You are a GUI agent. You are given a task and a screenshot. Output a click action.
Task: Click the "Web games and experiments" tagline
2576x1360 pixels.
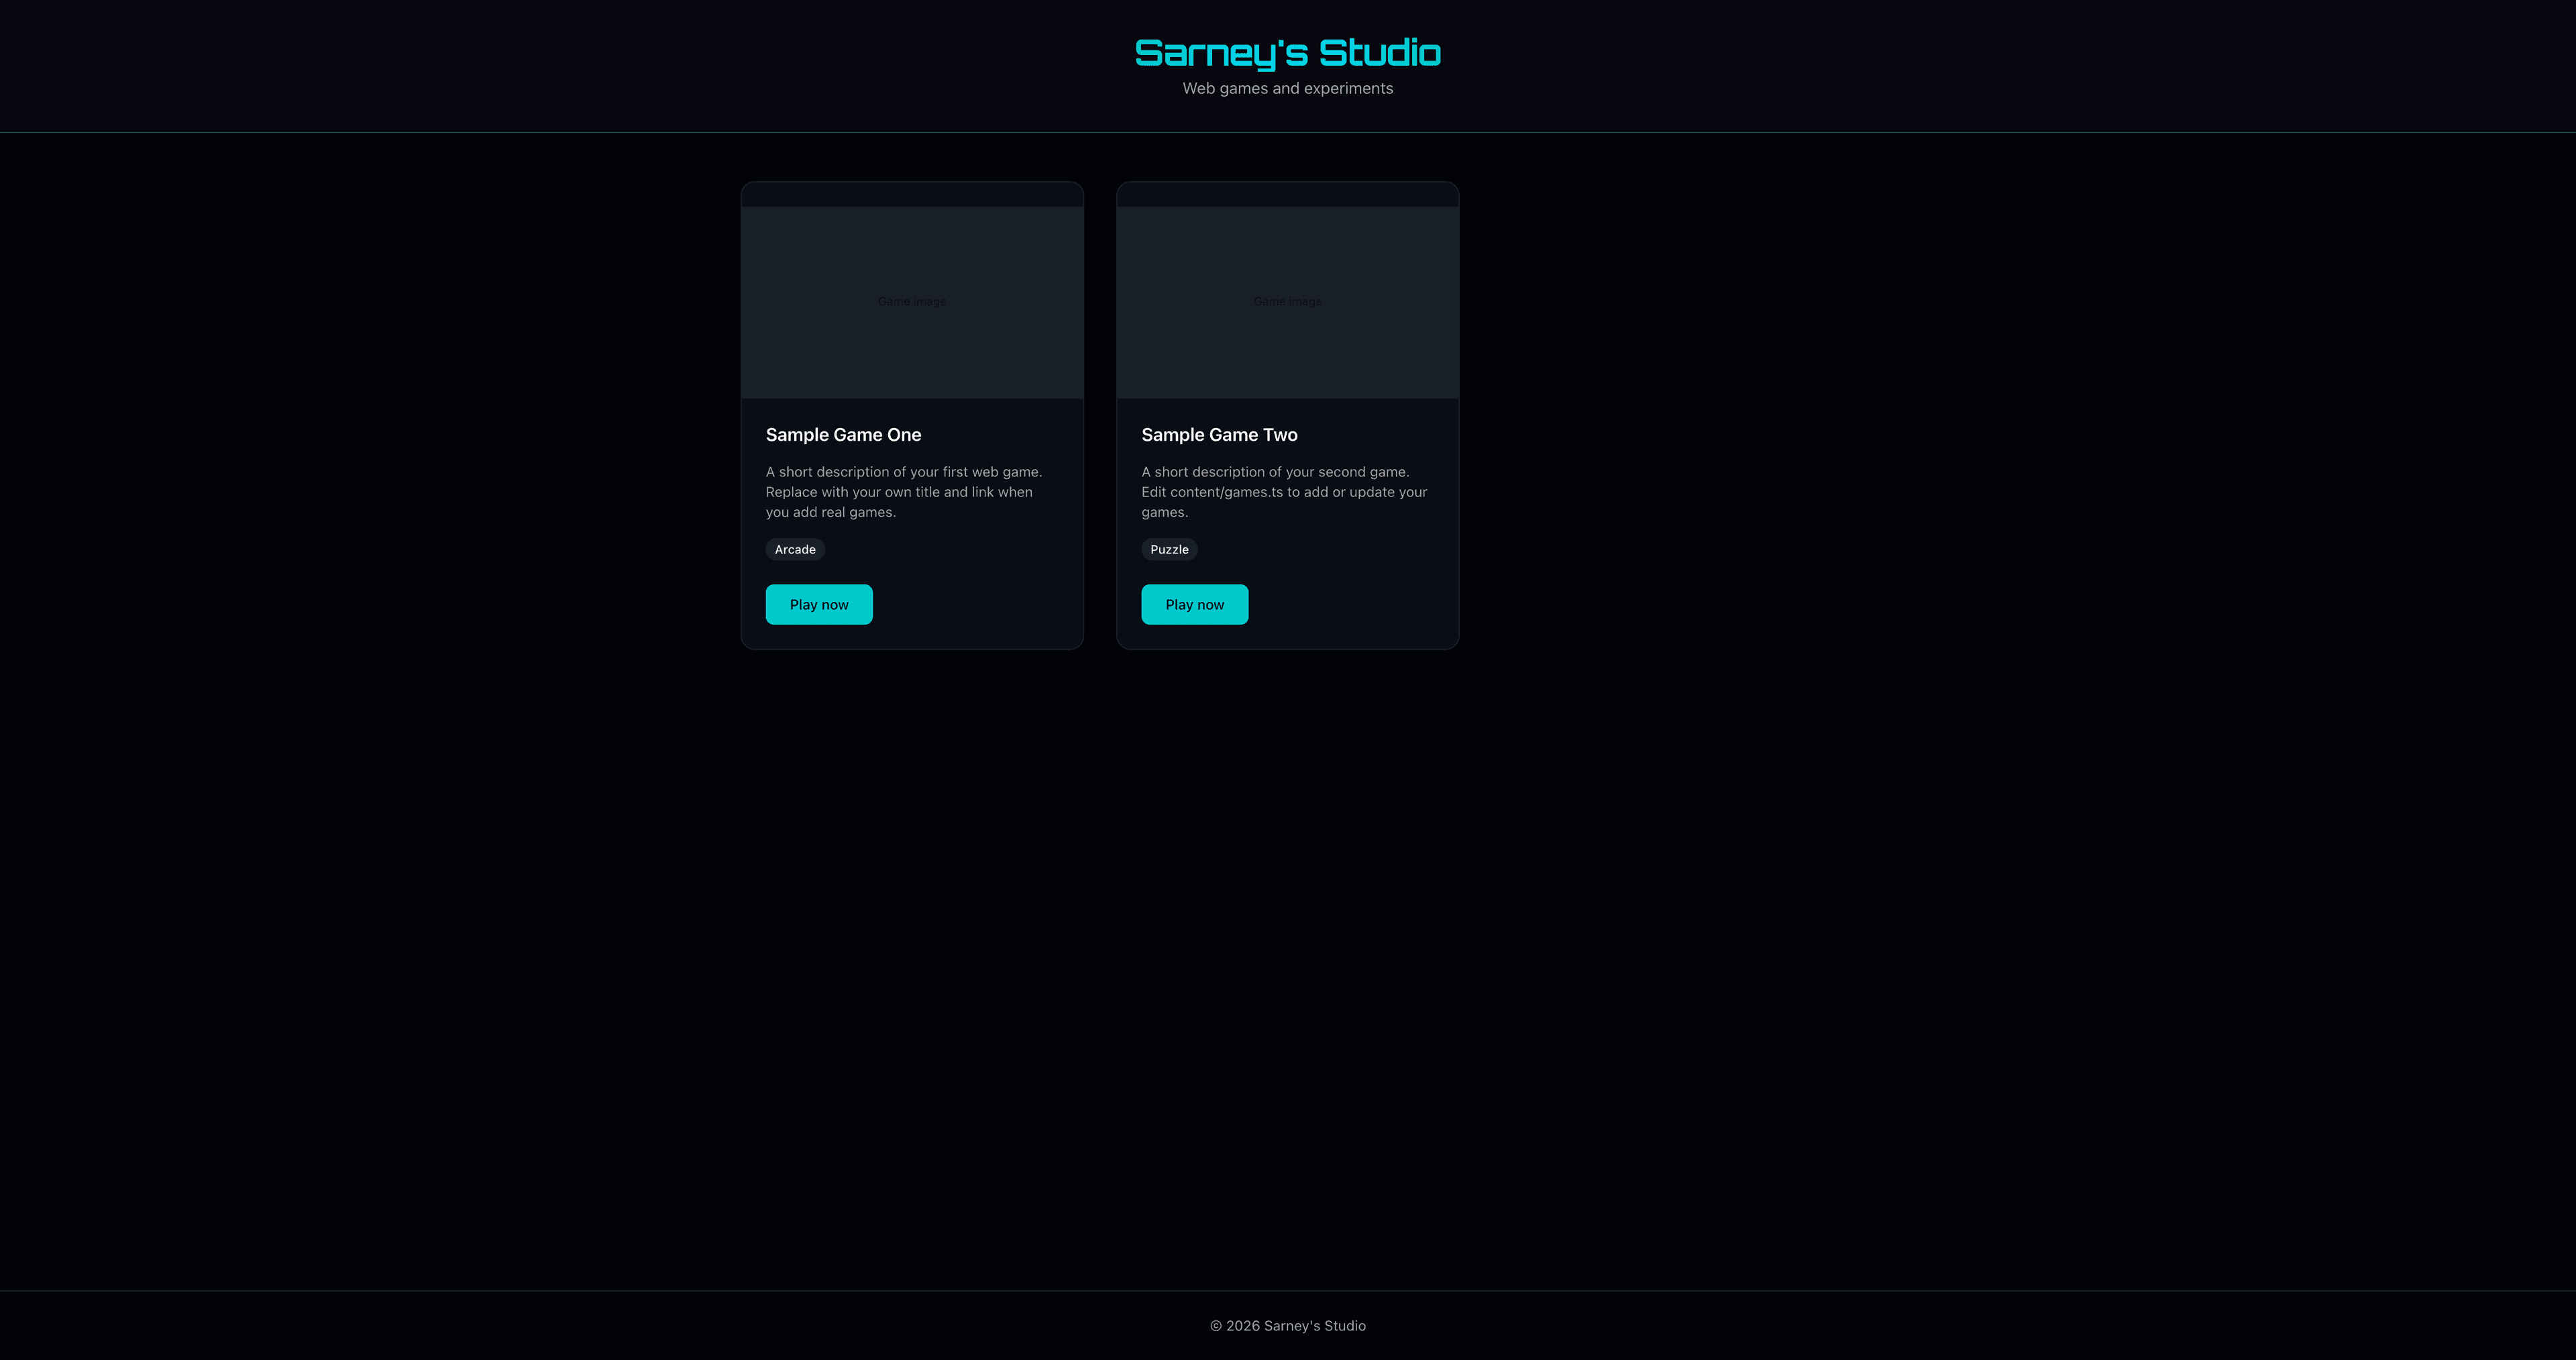point(1287,88)
